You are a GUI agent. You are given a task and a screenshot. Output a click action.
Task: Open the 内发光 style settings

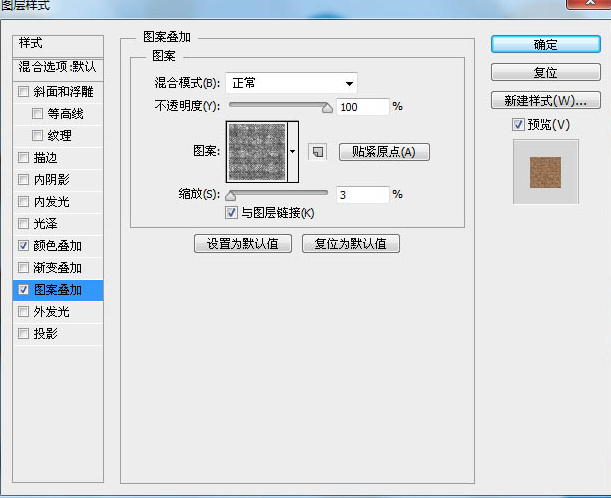(x=51, y=201)
